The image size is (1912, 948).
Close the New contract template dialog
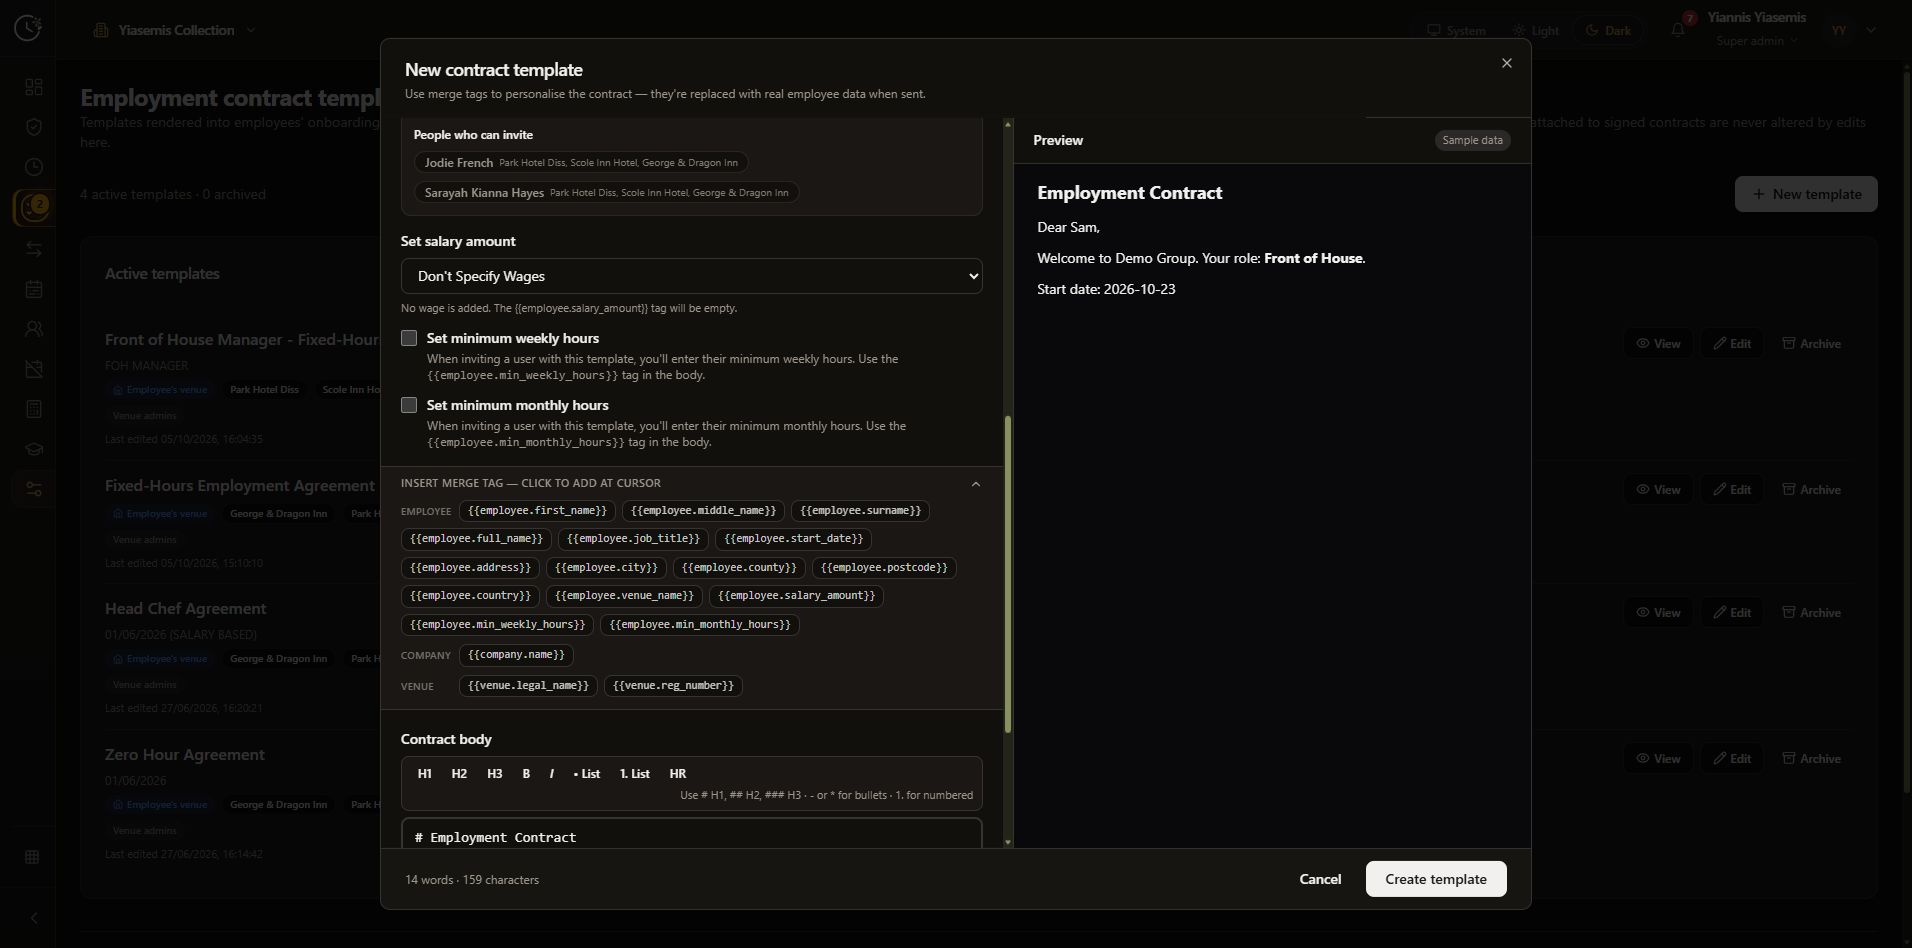(1506, 63)
